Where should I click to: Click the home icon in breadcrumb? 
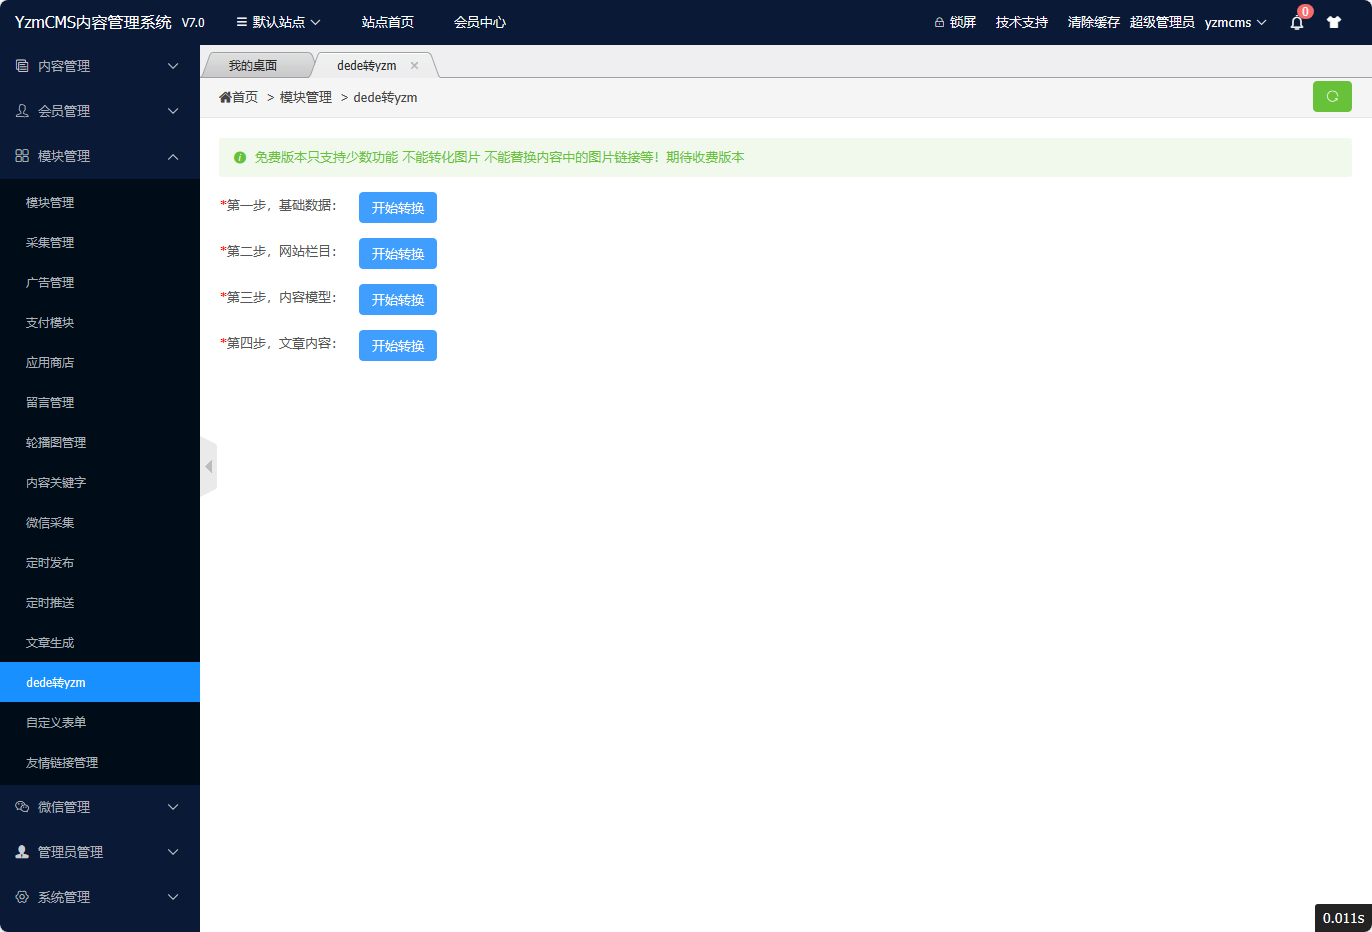225,97
